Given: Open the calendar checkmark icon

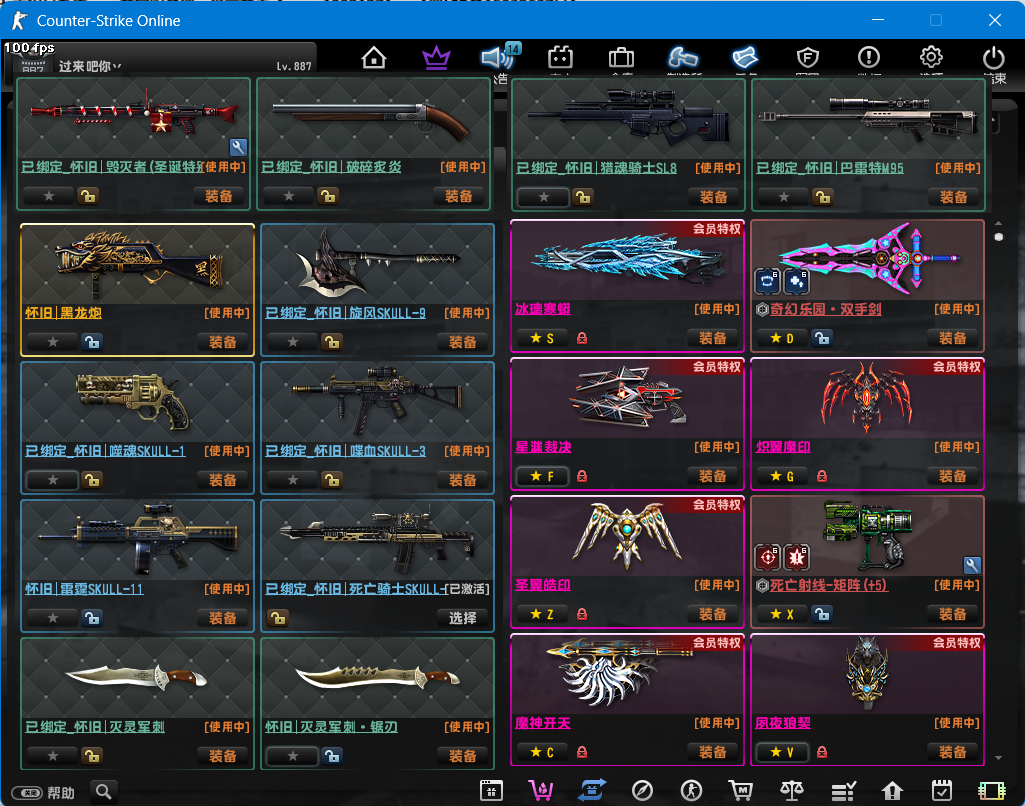Looking at the screenshot, I should click(942, 791).
